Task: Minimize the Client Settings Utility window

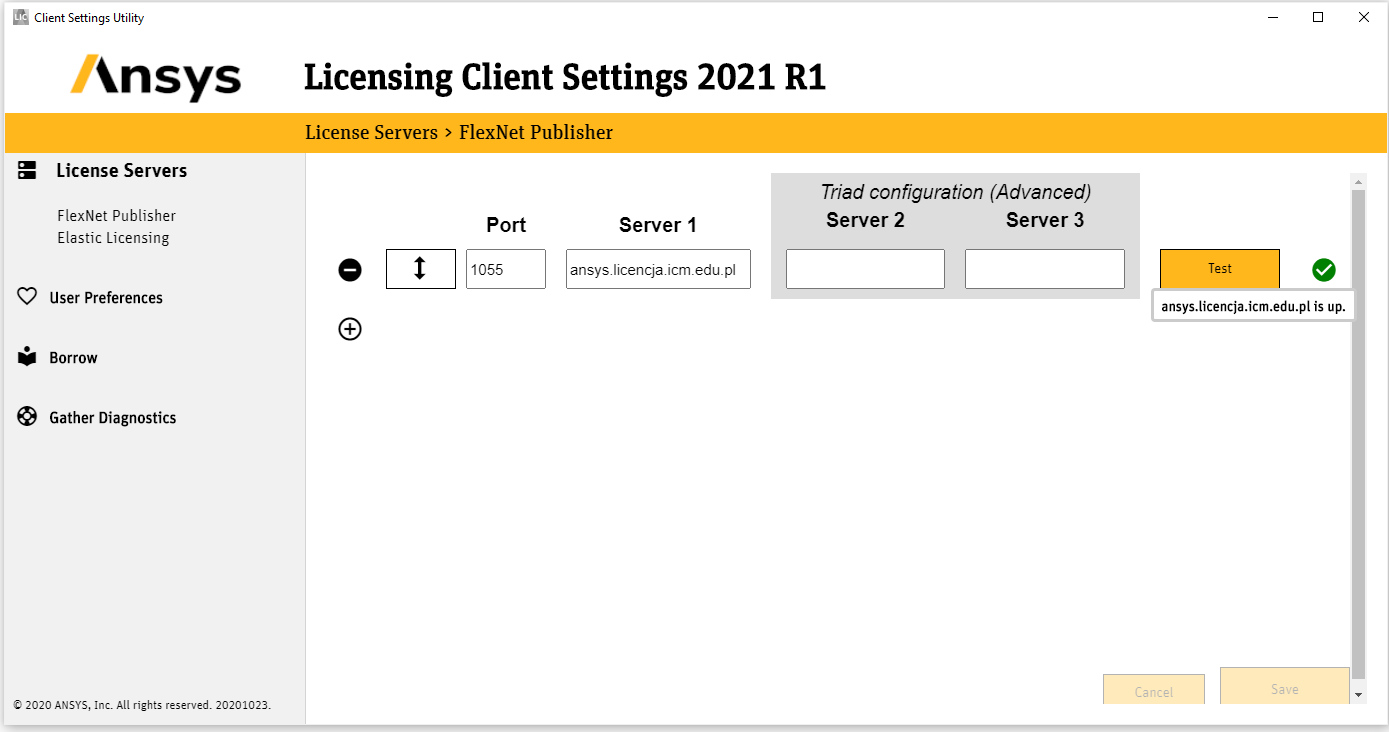Action: [1273, 17]
